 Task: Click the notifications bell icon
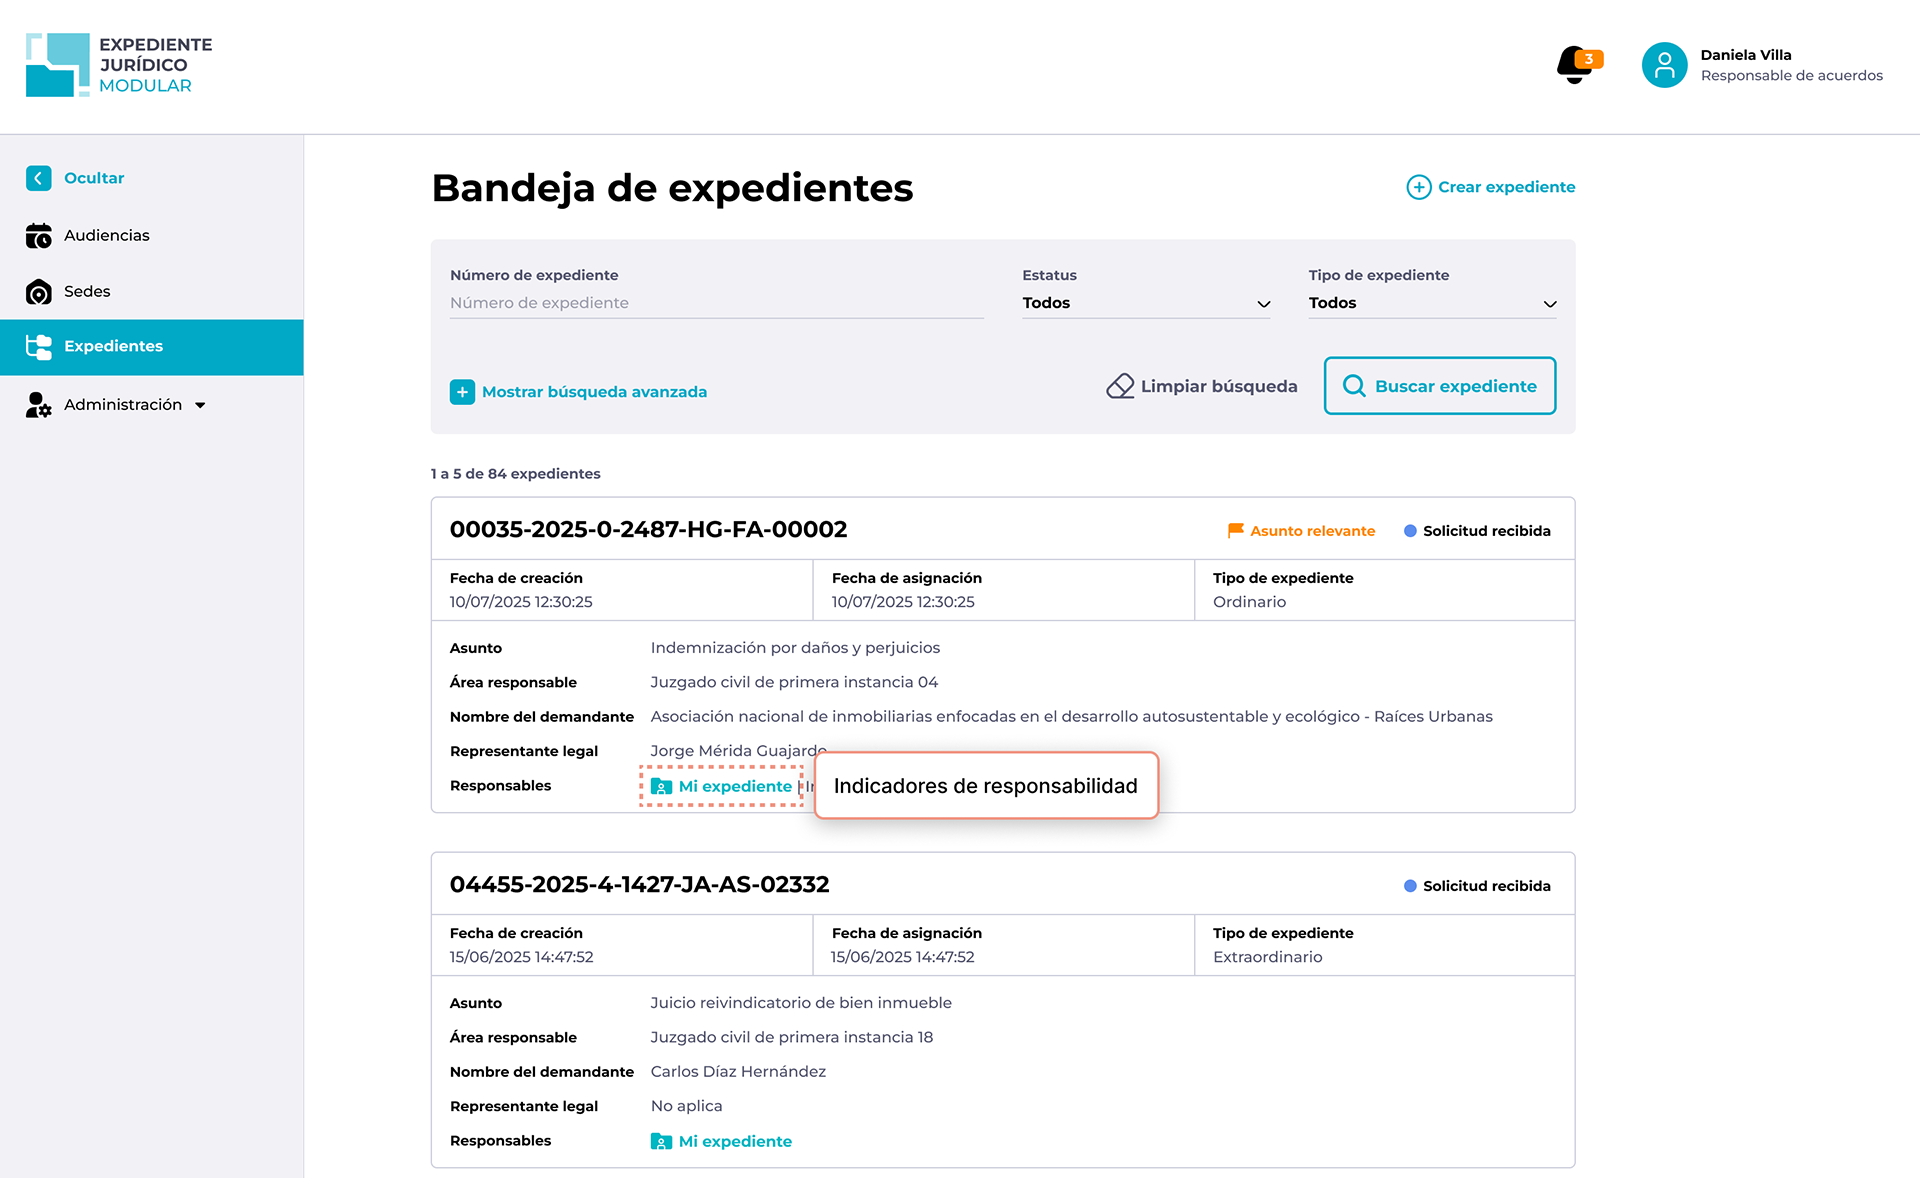point(1575,65)
